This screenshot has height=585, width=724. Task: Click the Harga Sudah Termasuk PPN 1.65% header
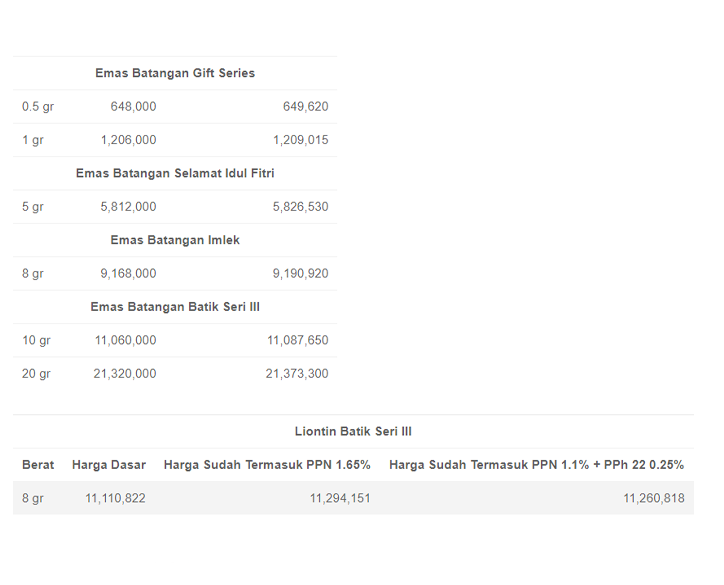[267, 465]
